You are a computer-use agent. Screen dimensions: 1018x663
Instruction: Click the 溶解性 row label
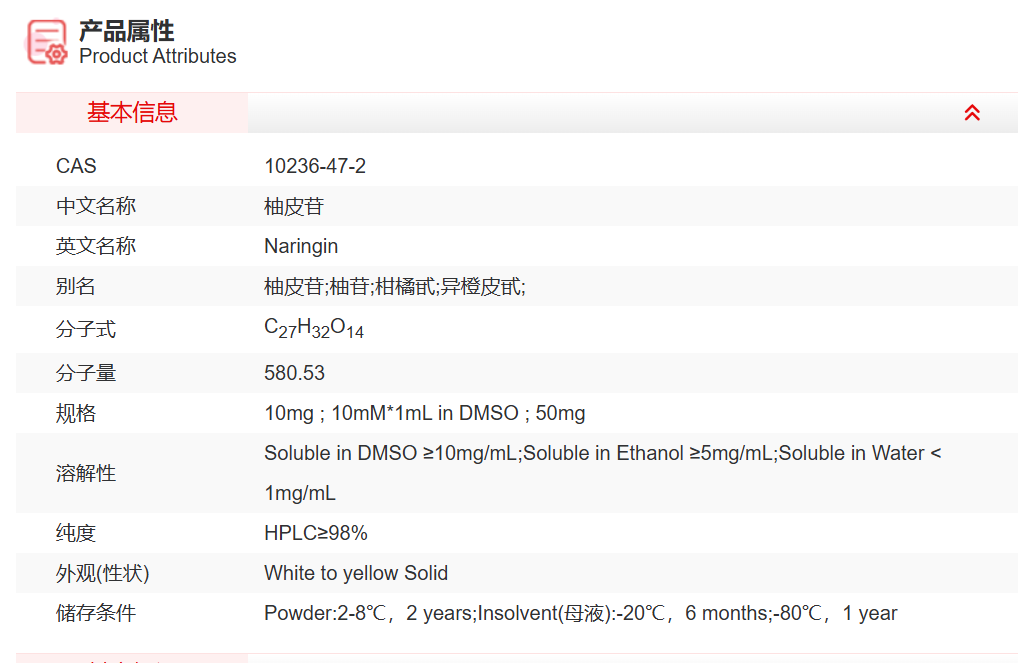click(86, 473)
